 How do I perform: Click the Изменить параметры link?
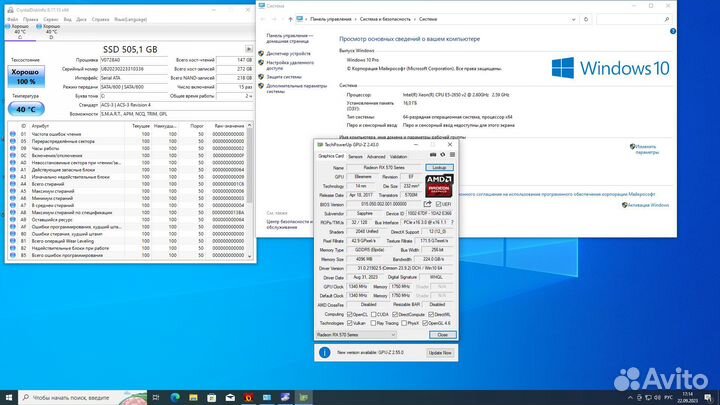pos(647,149)
